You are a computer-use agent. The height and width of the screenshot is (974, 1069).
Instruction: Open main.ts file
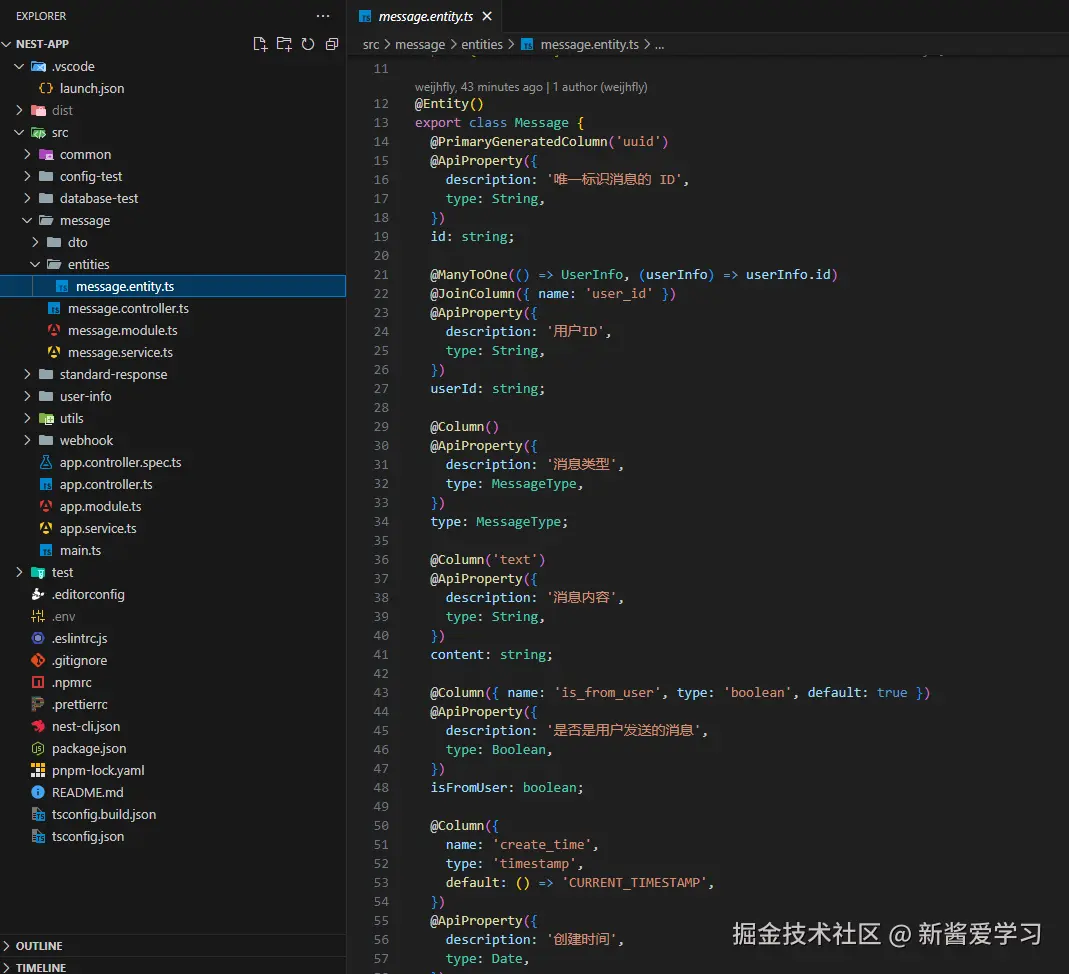(80, 551)
